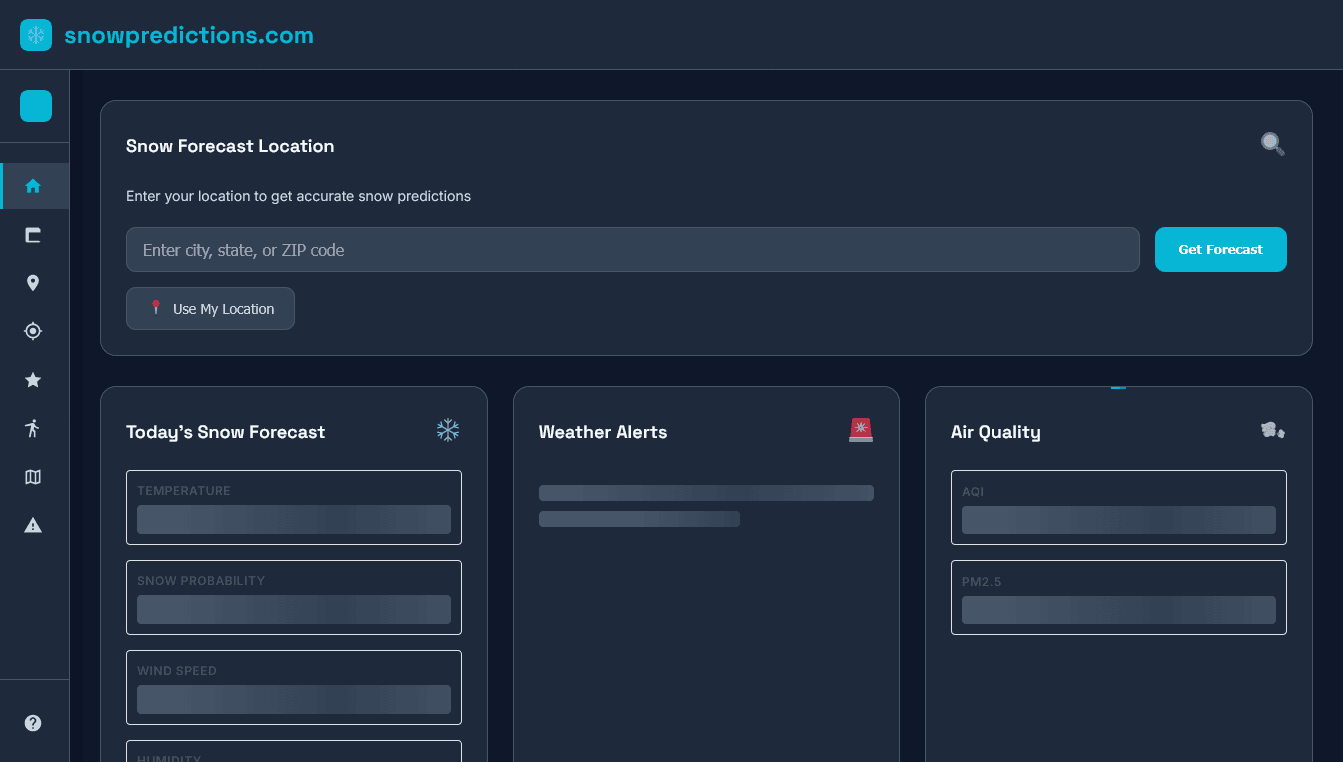This screenshot has width=1343, height=762.
Task: Click the siren icon on Weather Alerts
Action: (x=861, y=430)
